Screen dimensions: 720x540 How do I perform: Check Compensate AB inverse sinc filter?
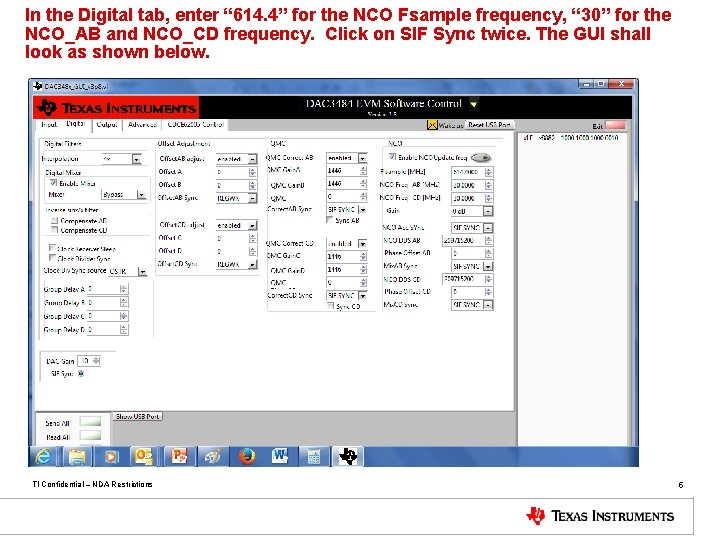55,220
